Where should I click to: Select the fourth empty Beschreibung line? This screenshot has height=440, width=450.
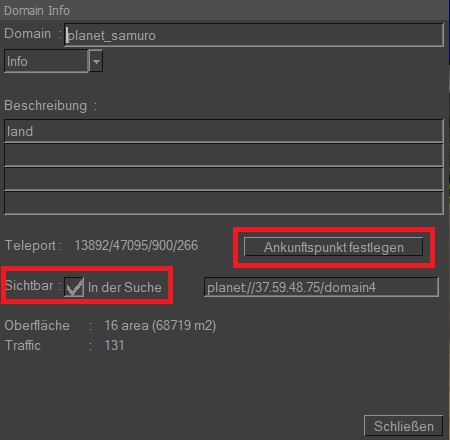(x=224, y=203)
